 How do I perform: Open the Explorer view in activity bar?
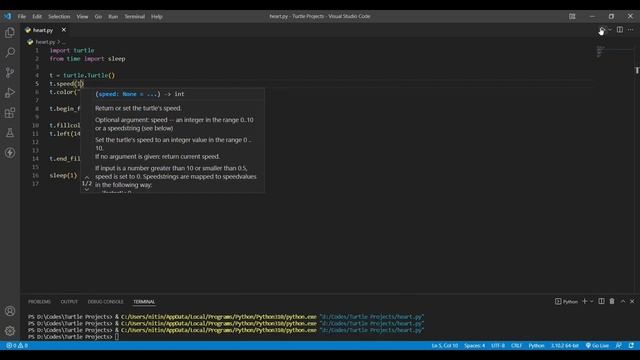(x=10, y=32)
